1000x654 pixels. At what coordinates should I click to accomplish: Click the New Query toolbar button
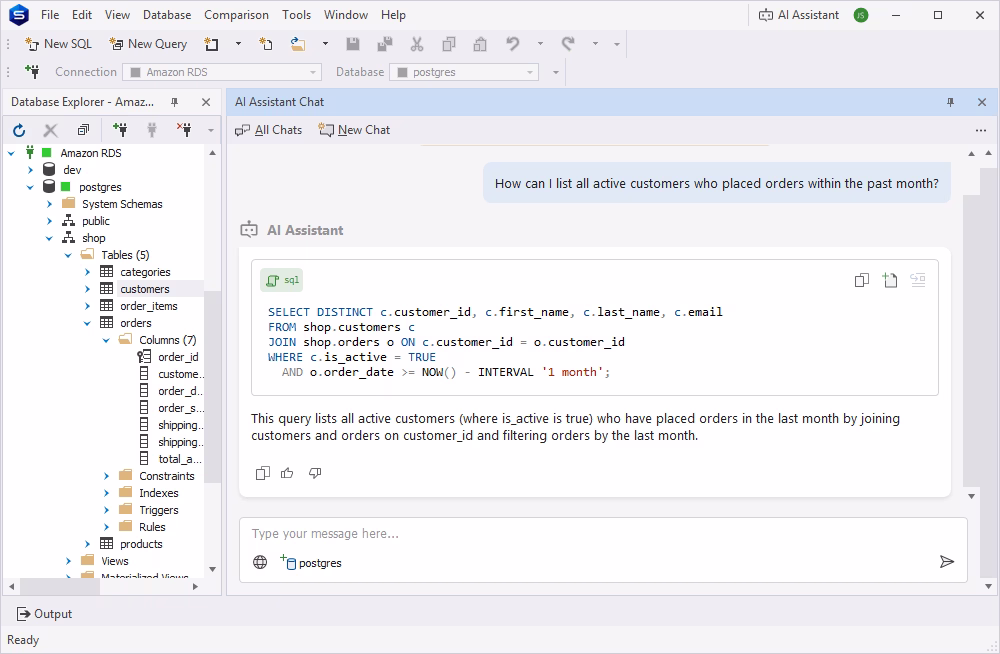[x=148, y=44]
